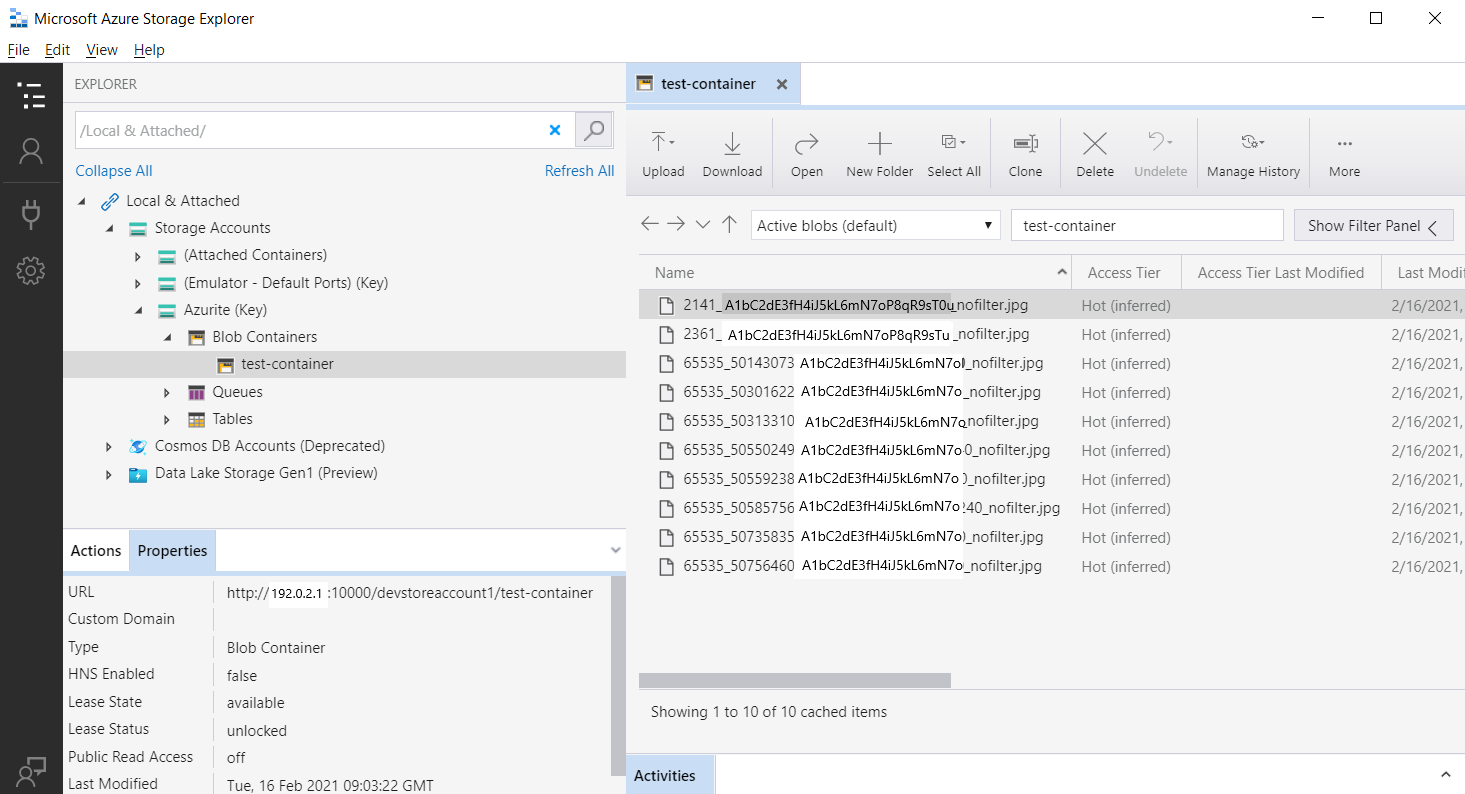The image size is (1465, 794).
Task: Open Settings gear in the left sidebar
Action: pos(31,270)
